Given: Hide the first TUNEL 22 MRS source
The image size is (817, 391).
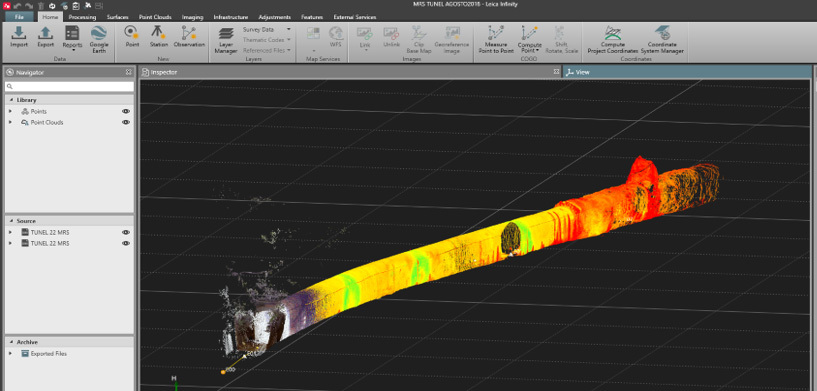Looking at the screenshot, I should pos(126,232).
